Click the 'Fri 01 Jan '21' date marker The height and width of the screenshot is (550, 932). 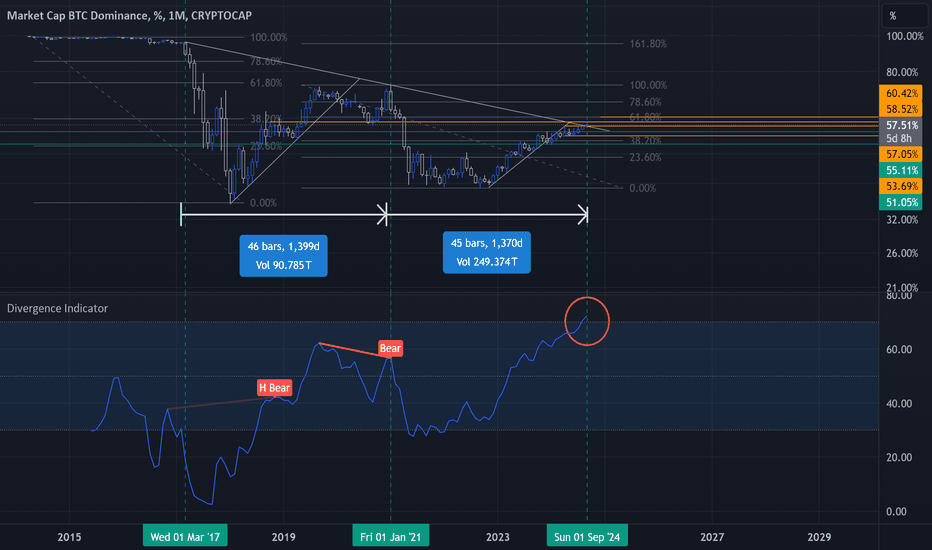click(391, 536)
